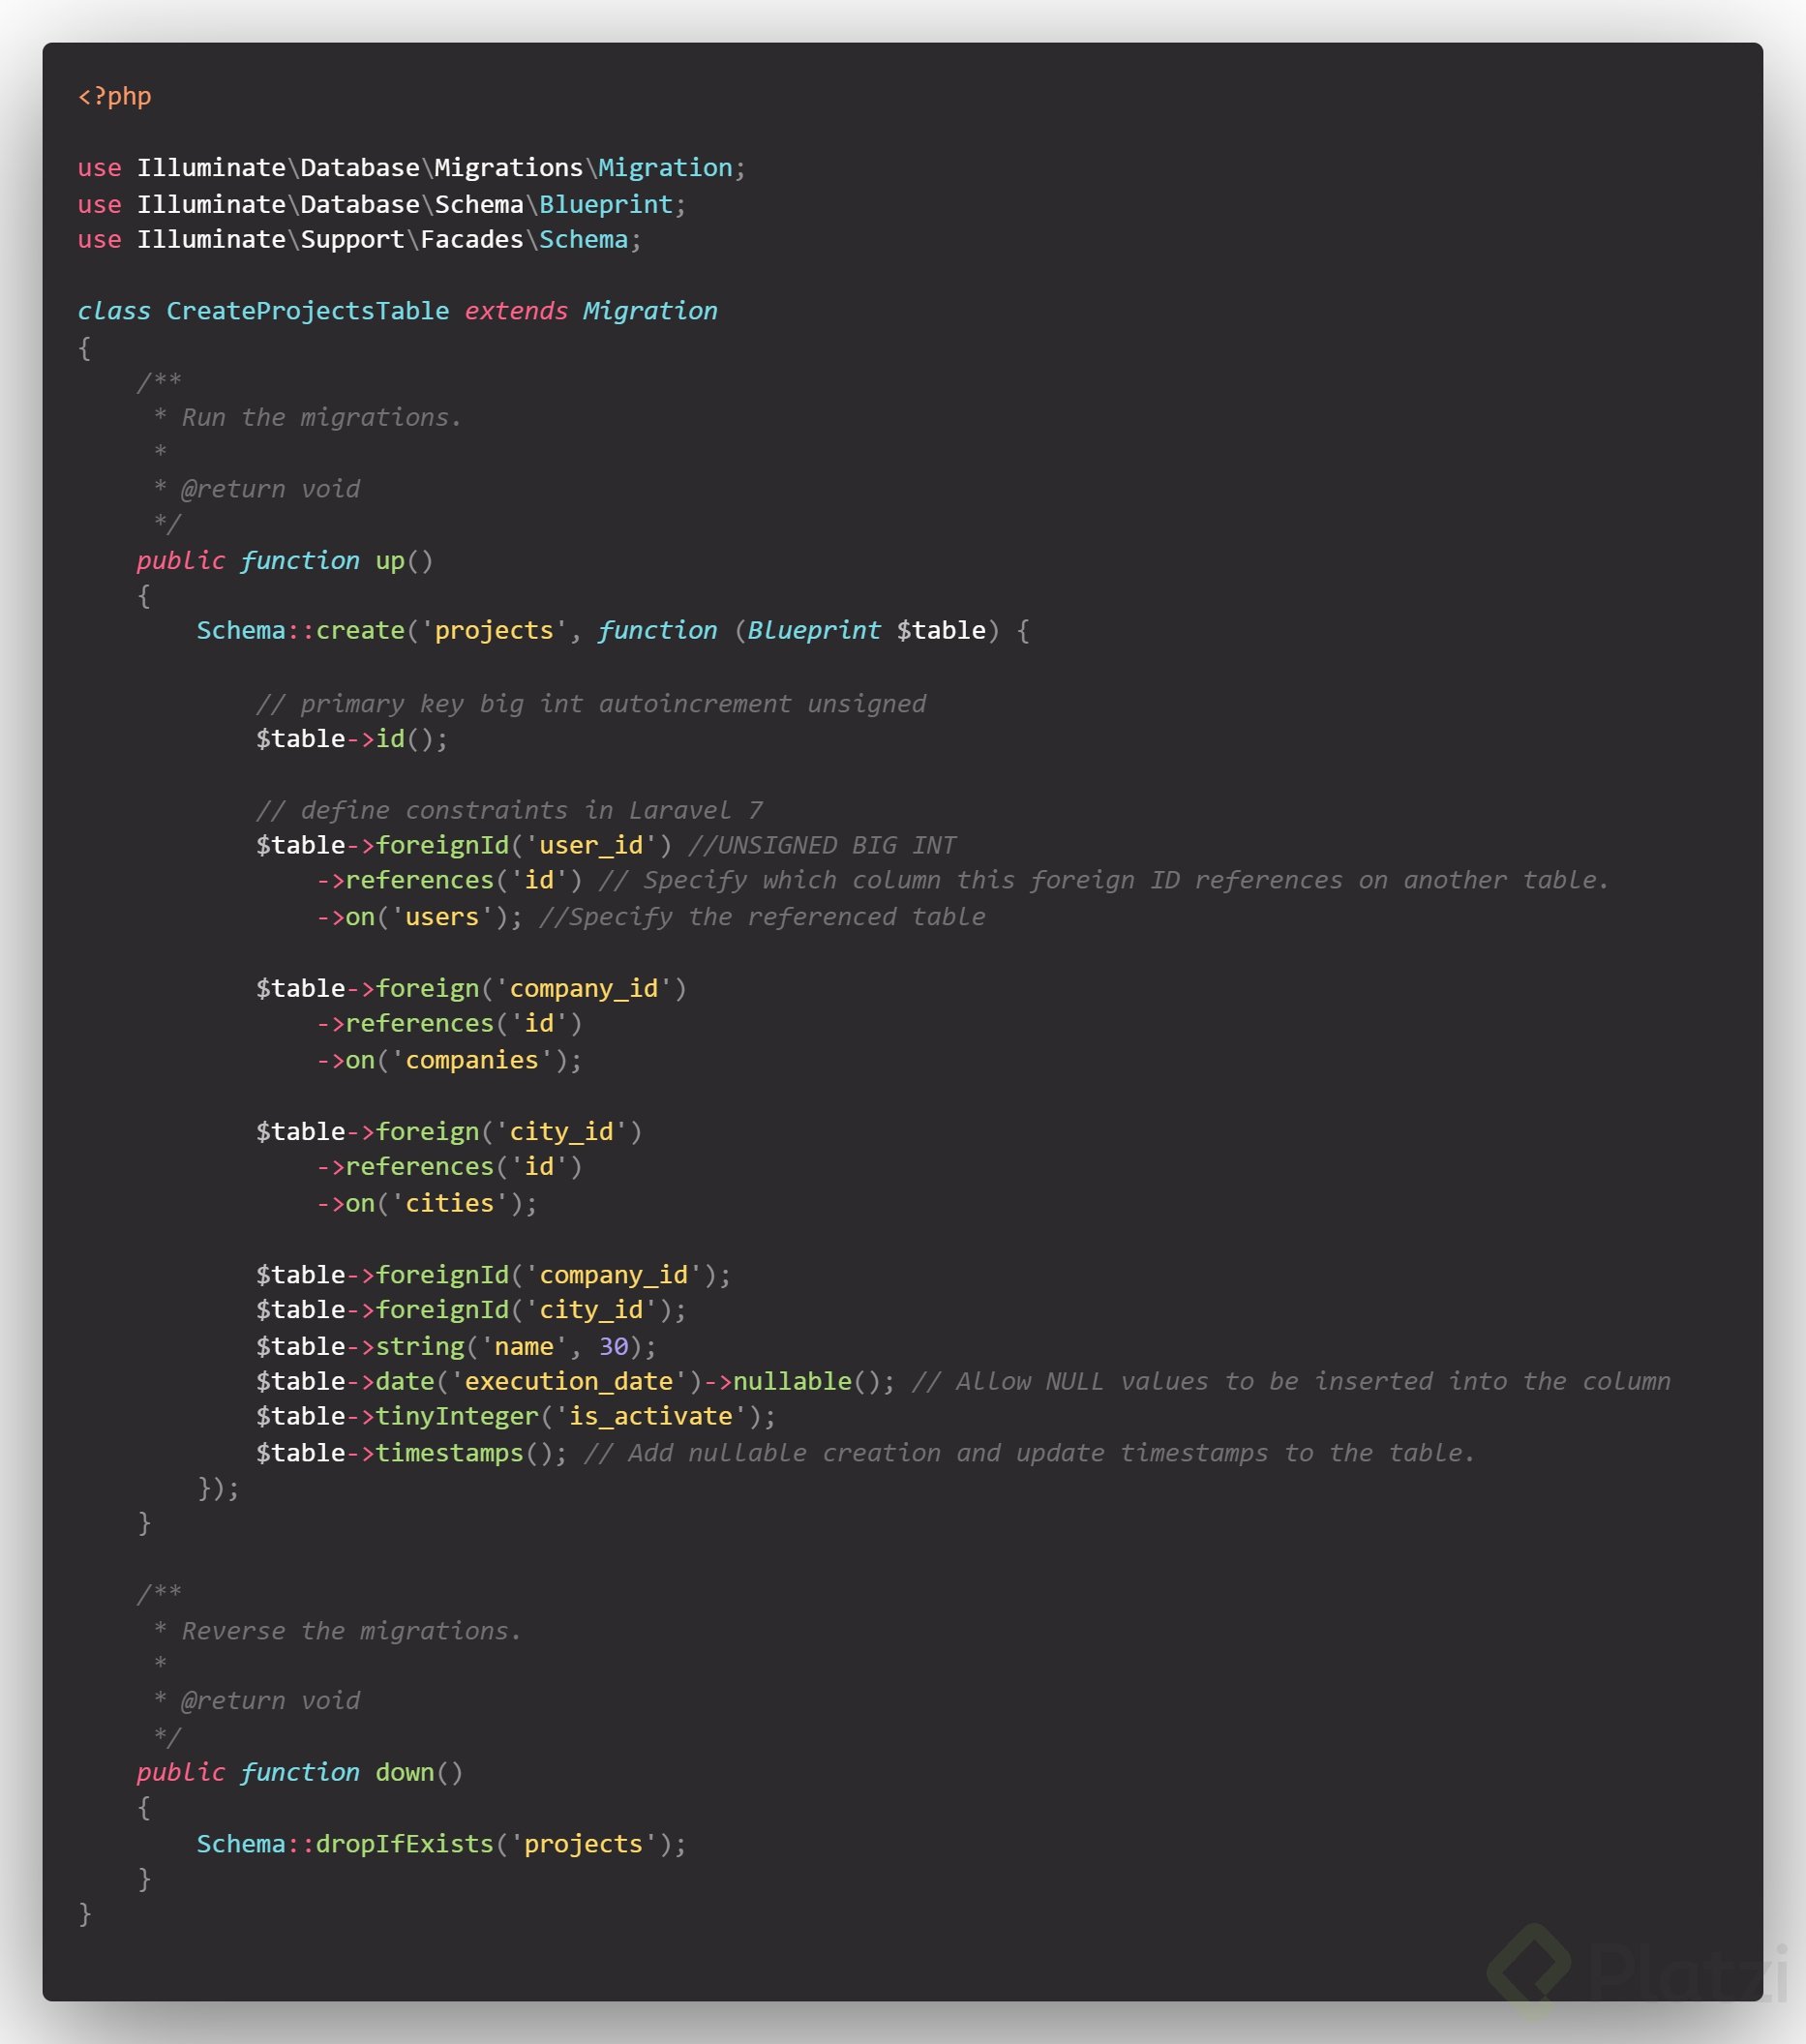Viewport: 1806px width, 2044px height.
Task: Click the 'CreateProjectsTable' class name
Action: tap(308, 311)
